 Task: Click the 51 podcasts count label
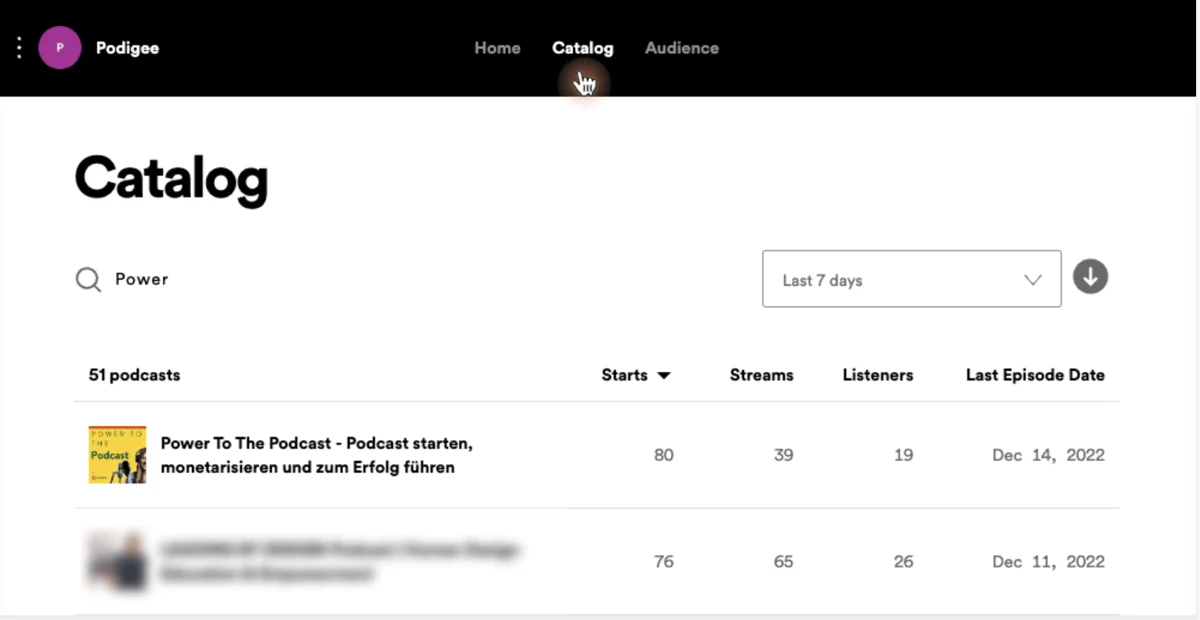pyautogui.click(x=135, y=375)
